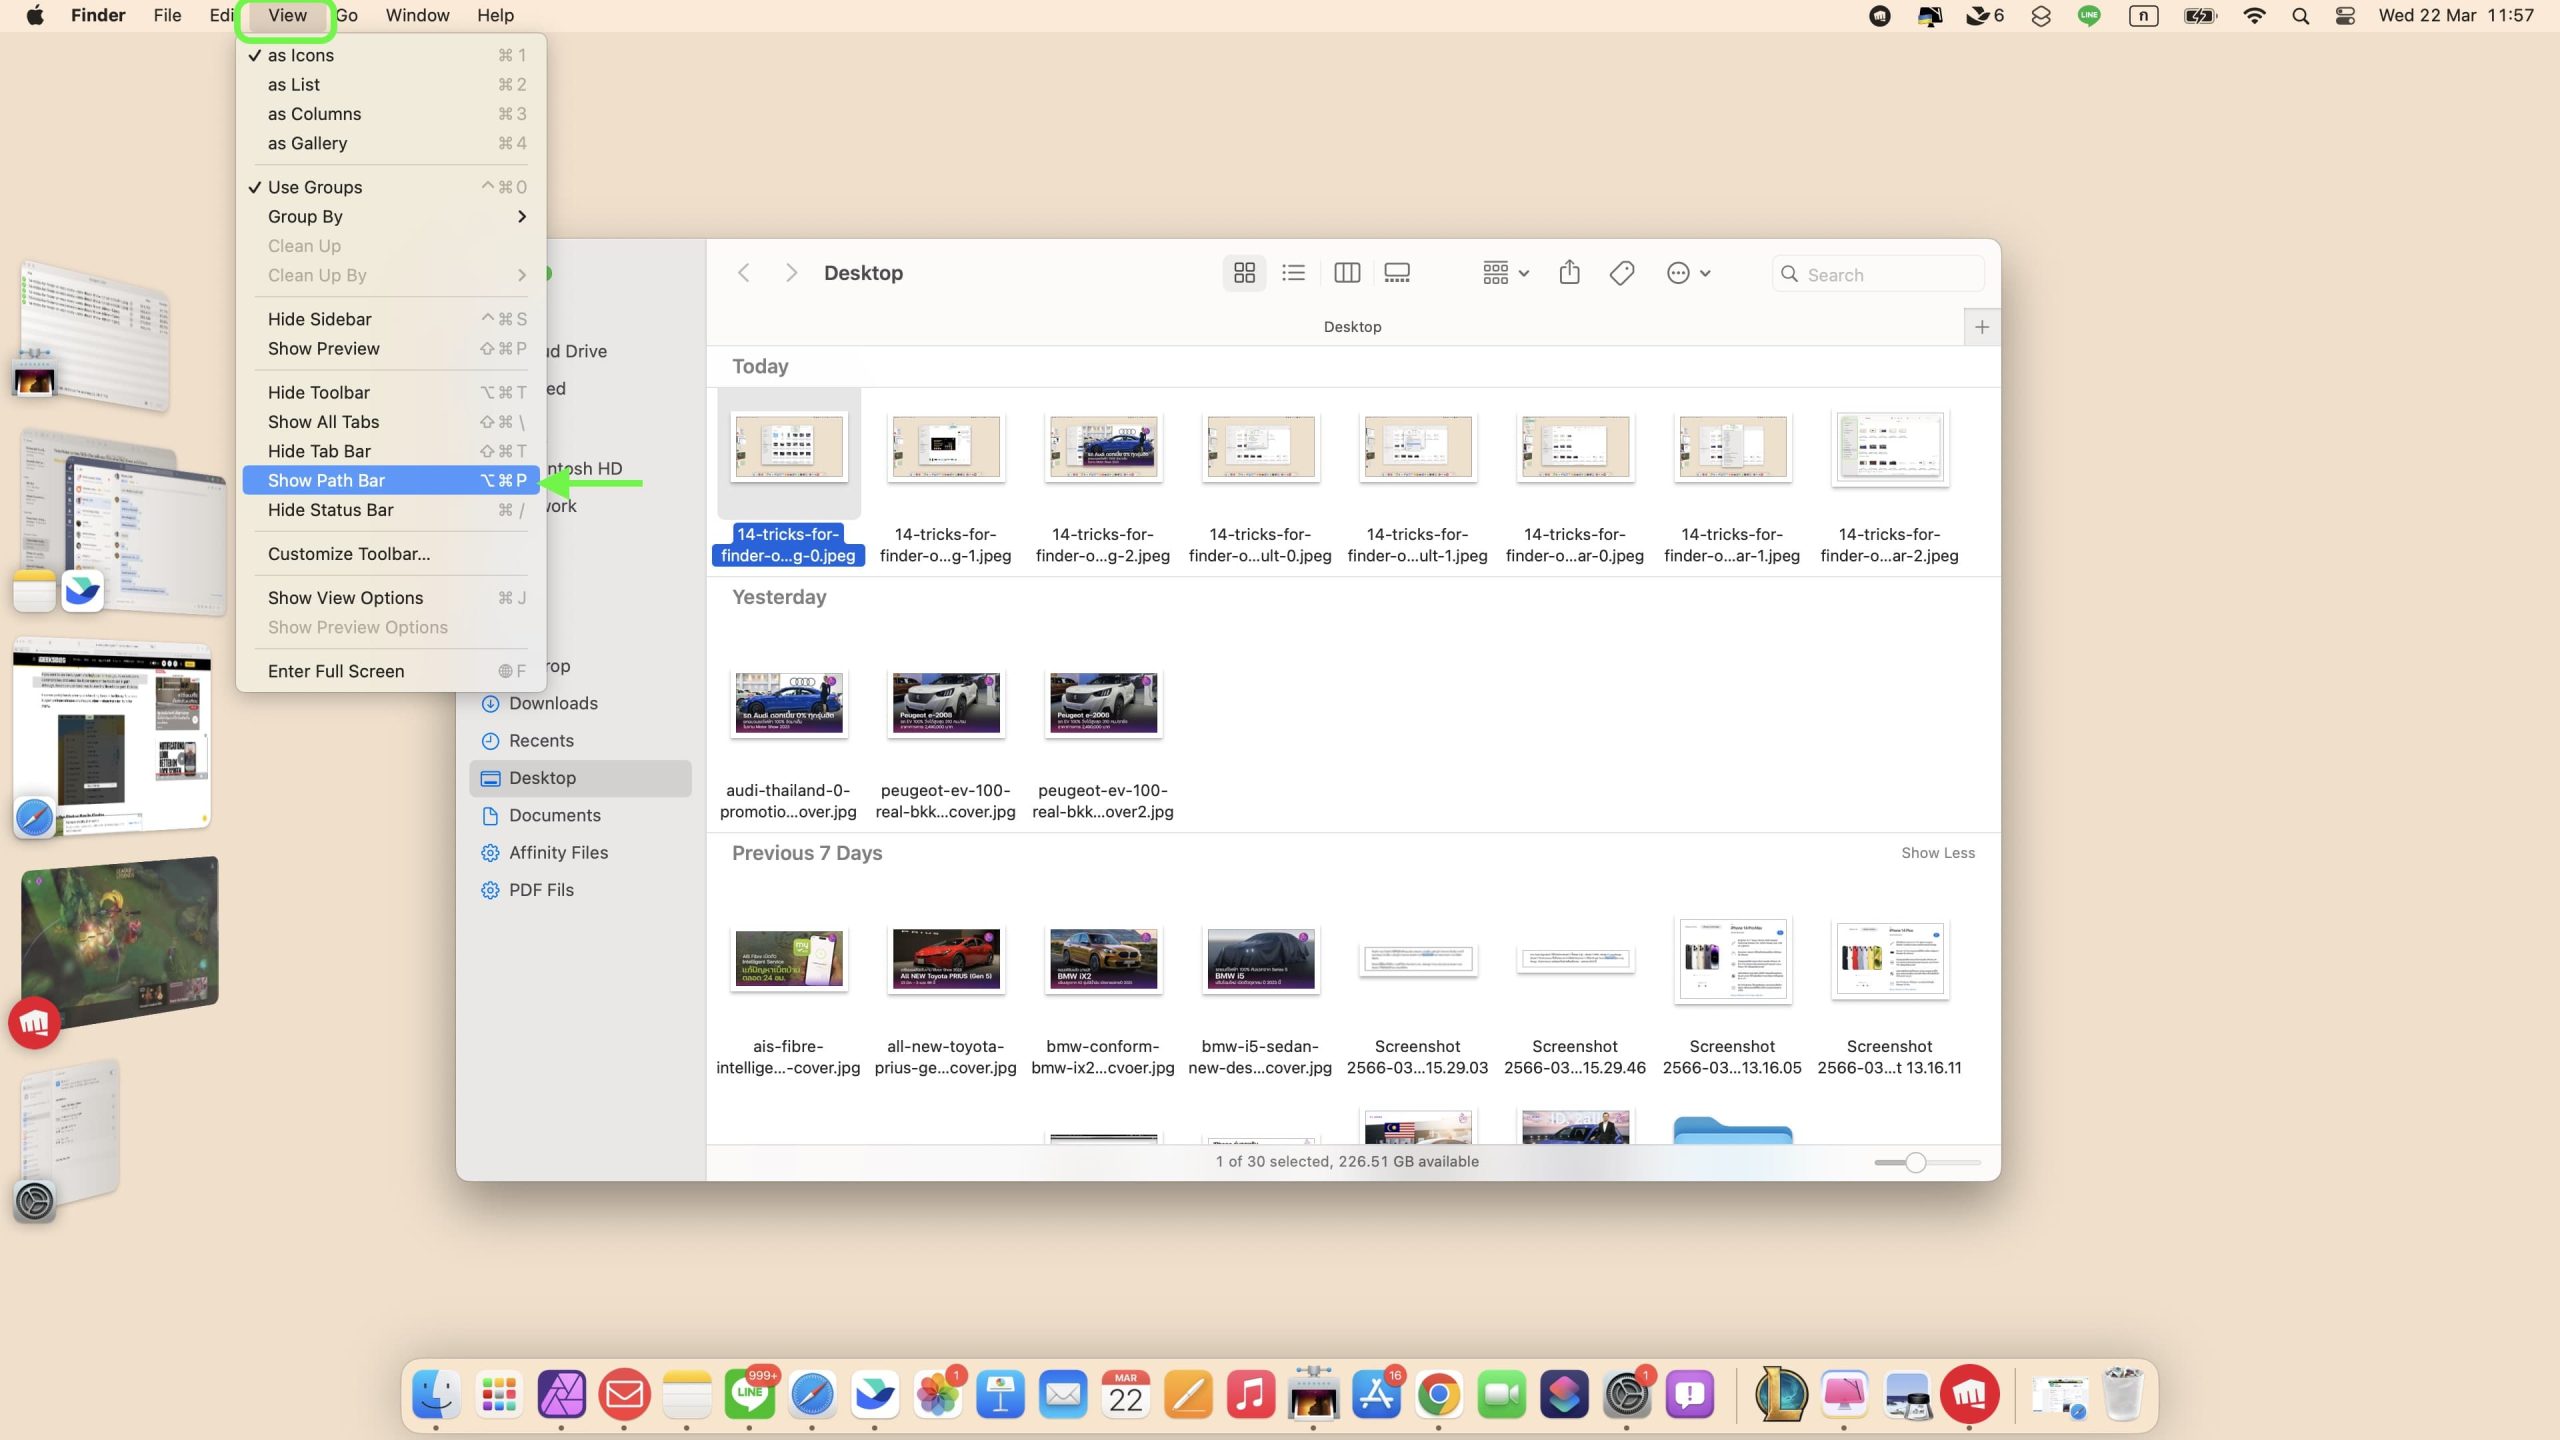Choose Show Path Bar from View menu
The width and height of the screenshot is (2560, 1440).
326,481
